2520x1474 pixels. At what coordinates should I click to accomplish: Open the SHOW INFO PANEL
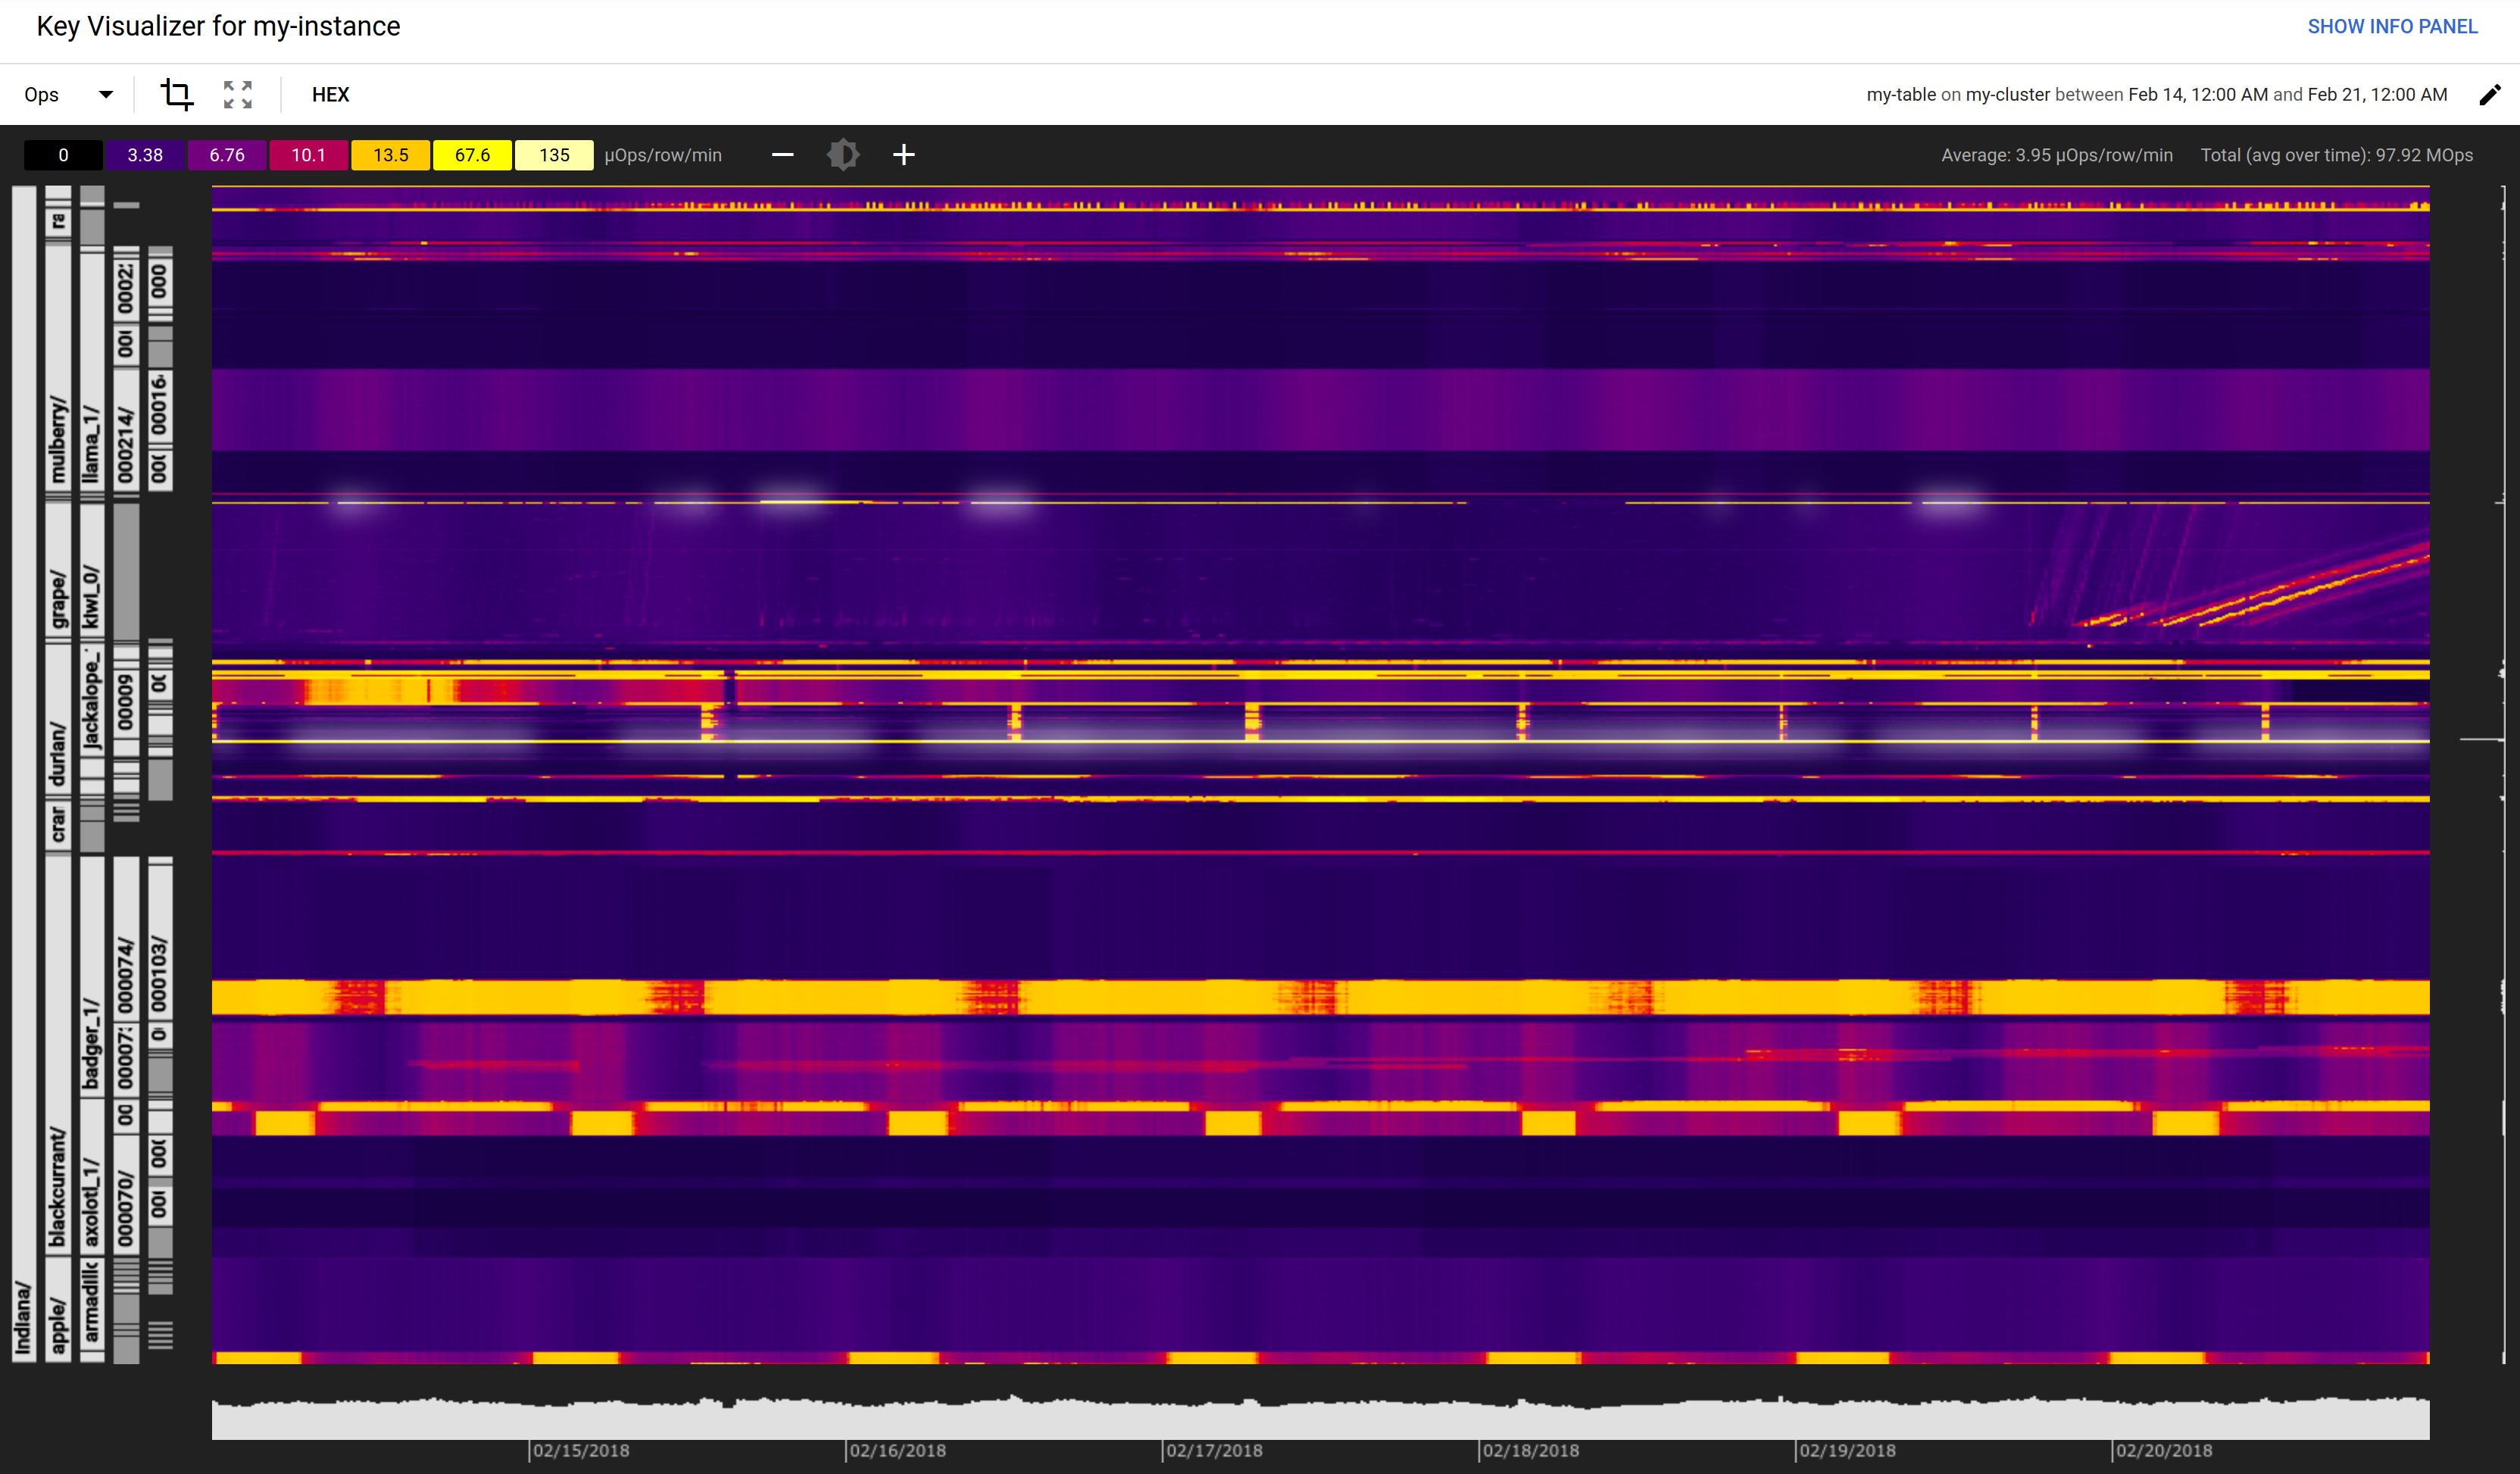coord(2392,26)
